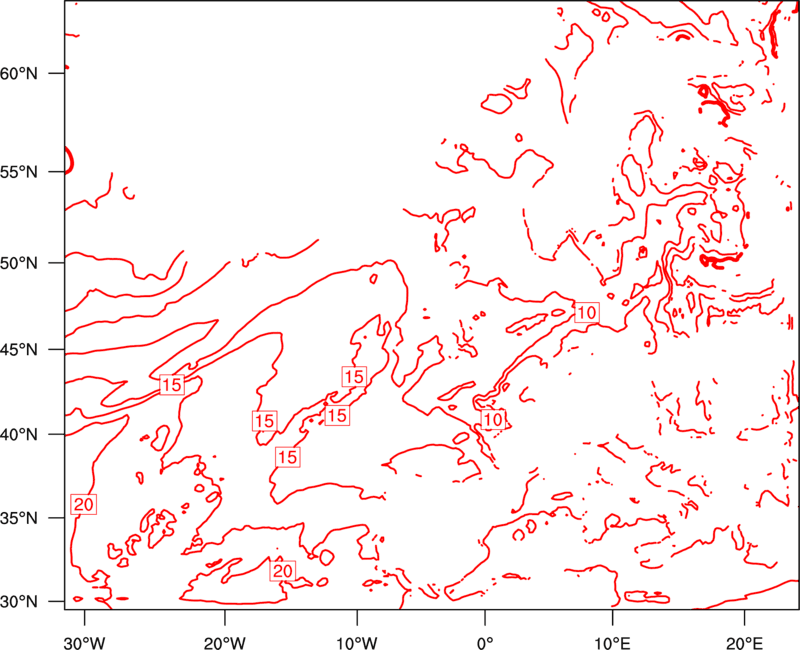Click the contour label 20 near 36°N
The width and height of the screenshot is (800, 650).
point(84,504)
